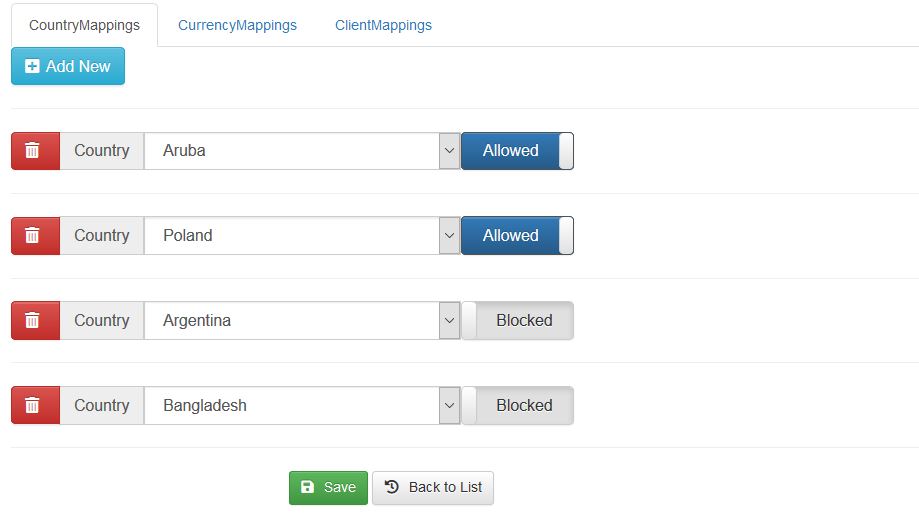Toggle Argentina from Blocked to Allowed

point(517,321)
